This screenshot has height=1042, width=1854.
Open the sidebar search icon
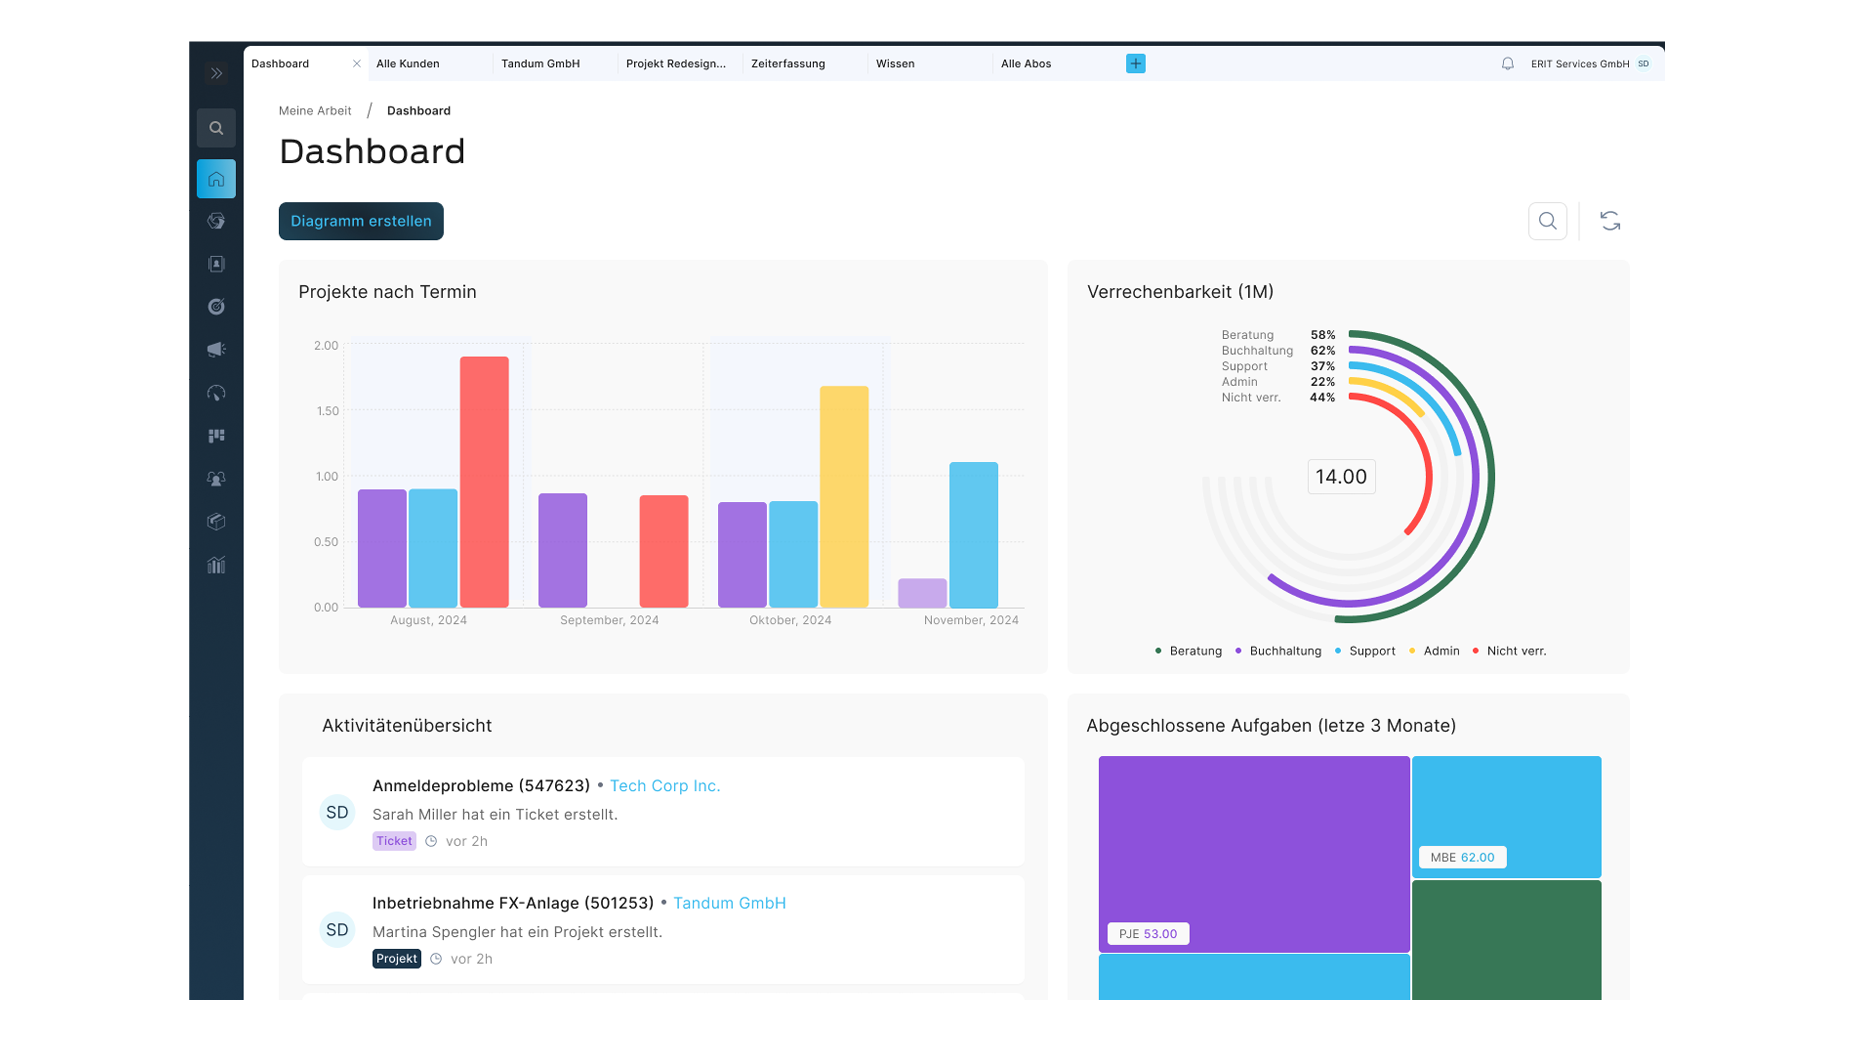click(216, 128)
